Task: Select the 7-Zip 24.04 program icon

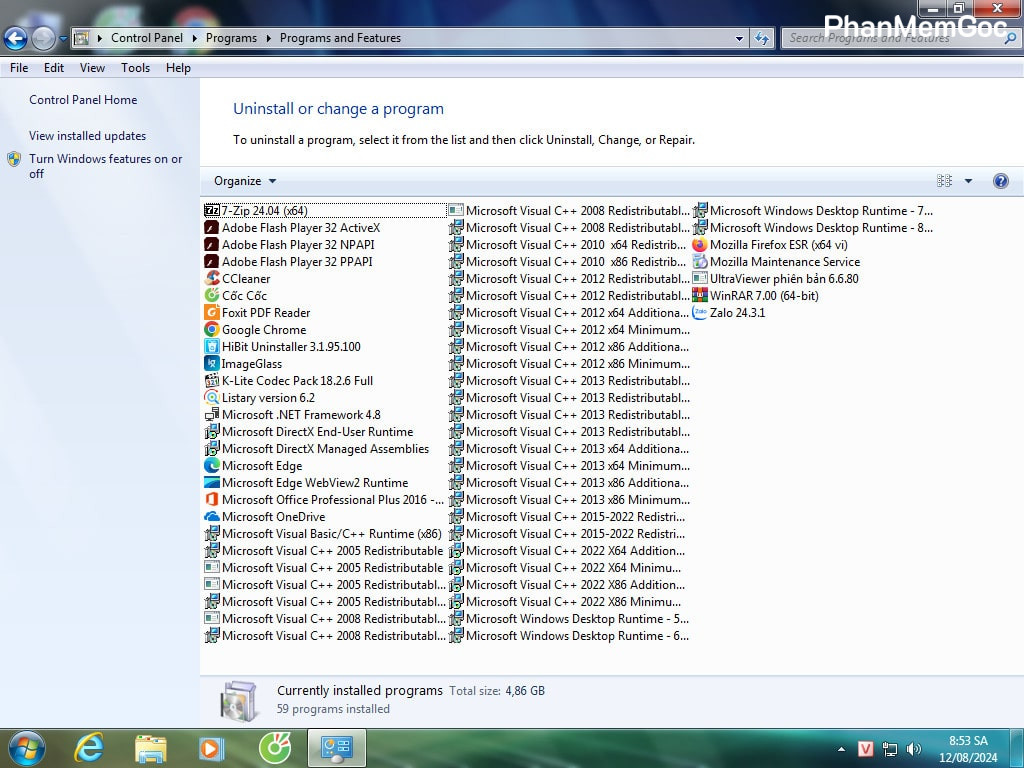Action: click(x=212, y=211)
